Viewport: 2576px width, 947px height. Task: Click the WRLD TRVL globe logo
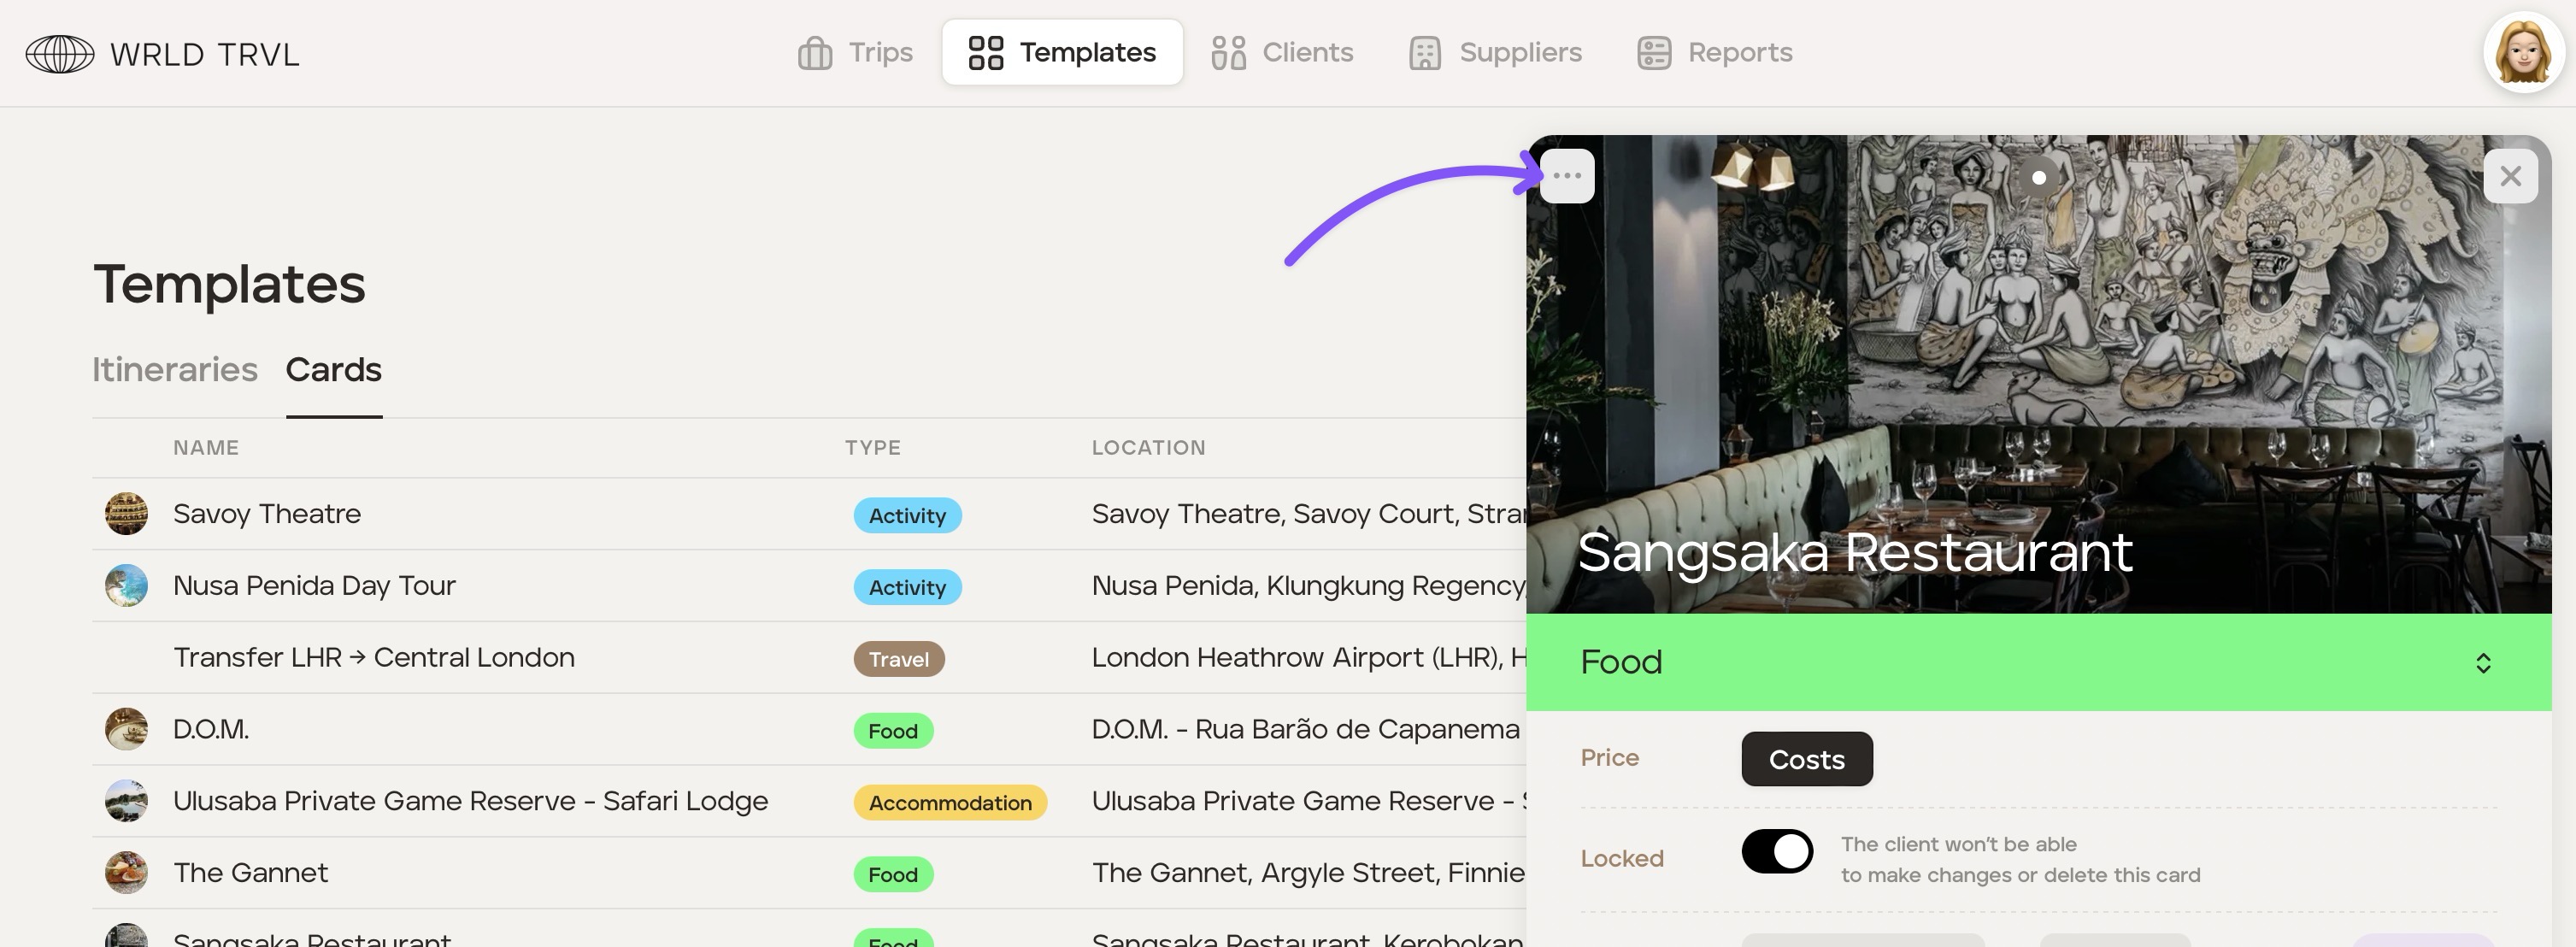pos(60,54)
